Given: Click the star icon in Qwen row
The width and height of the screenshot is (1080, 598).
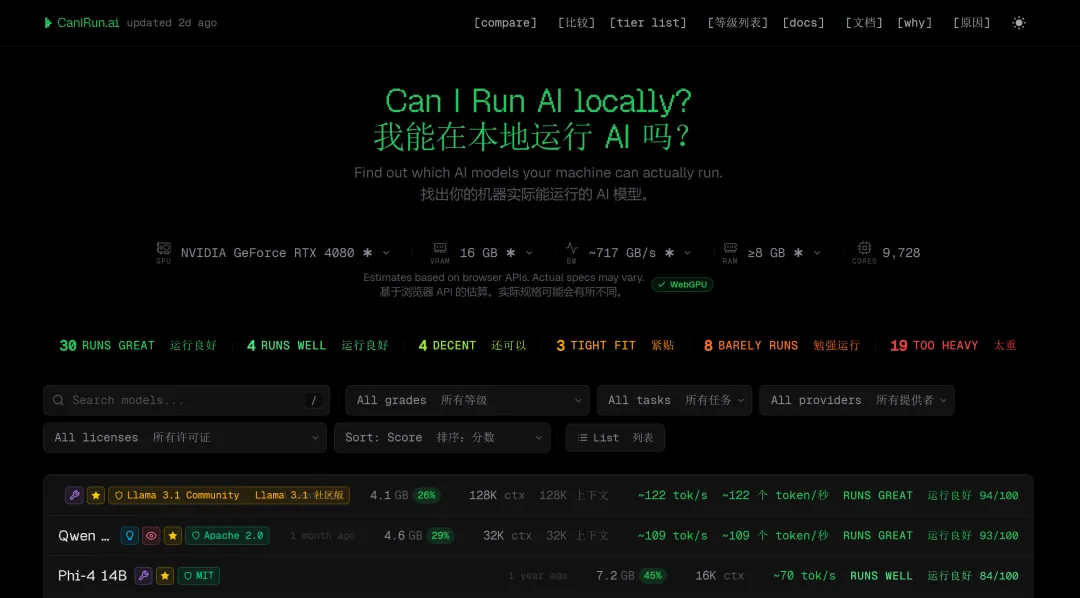Looking at the screenshot, I should 173,535.
